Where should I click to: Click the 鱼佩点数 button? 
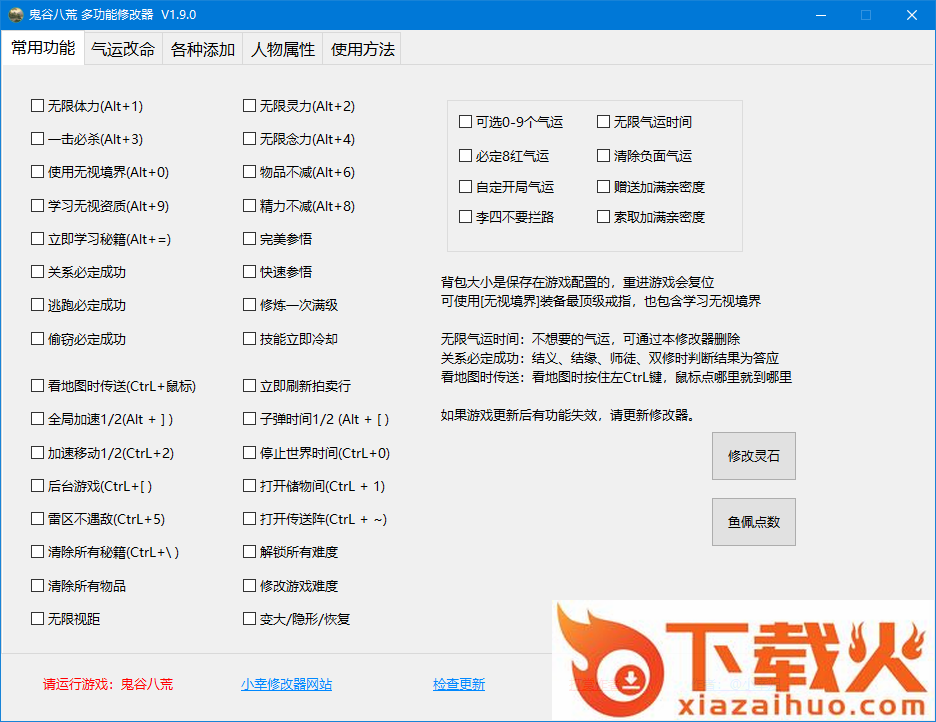tap(753, 522)
